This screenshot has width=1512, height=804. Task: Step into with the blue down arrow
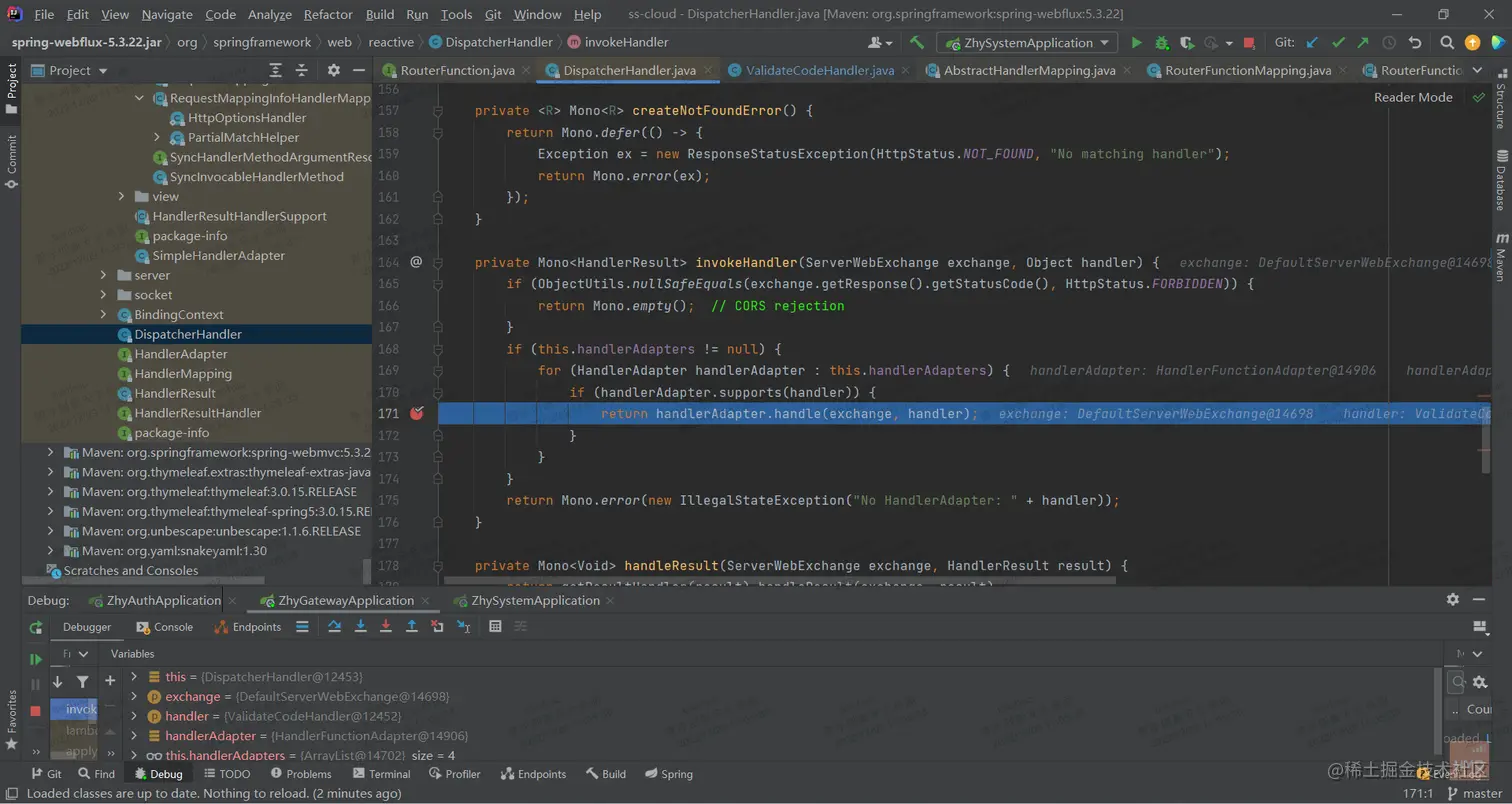(x=361, y=627)
